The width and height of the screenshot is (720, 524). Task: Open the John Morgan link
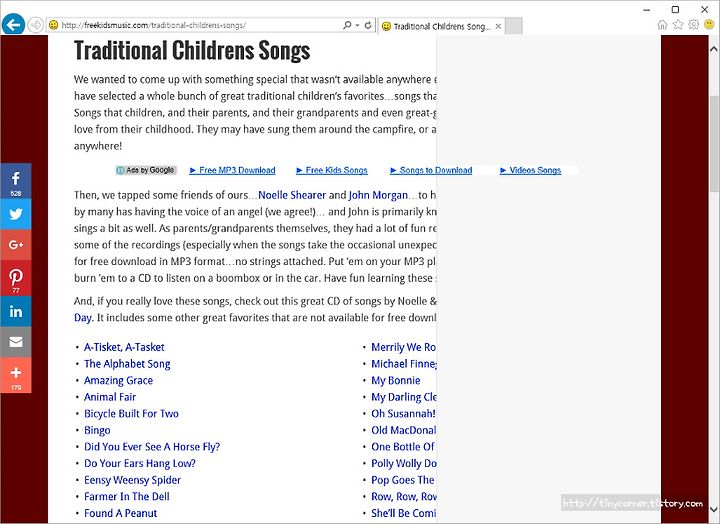click(378, 195)
